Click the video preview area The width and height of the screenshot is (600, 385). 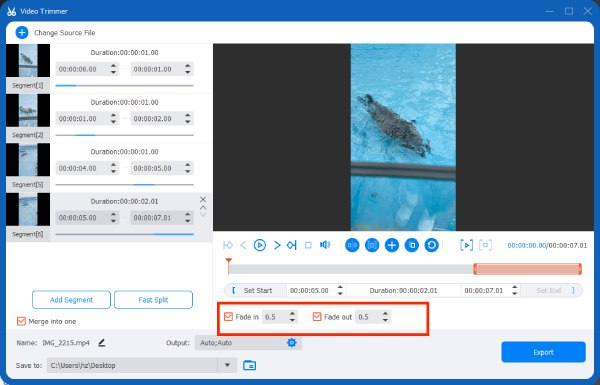click(403, 137)
